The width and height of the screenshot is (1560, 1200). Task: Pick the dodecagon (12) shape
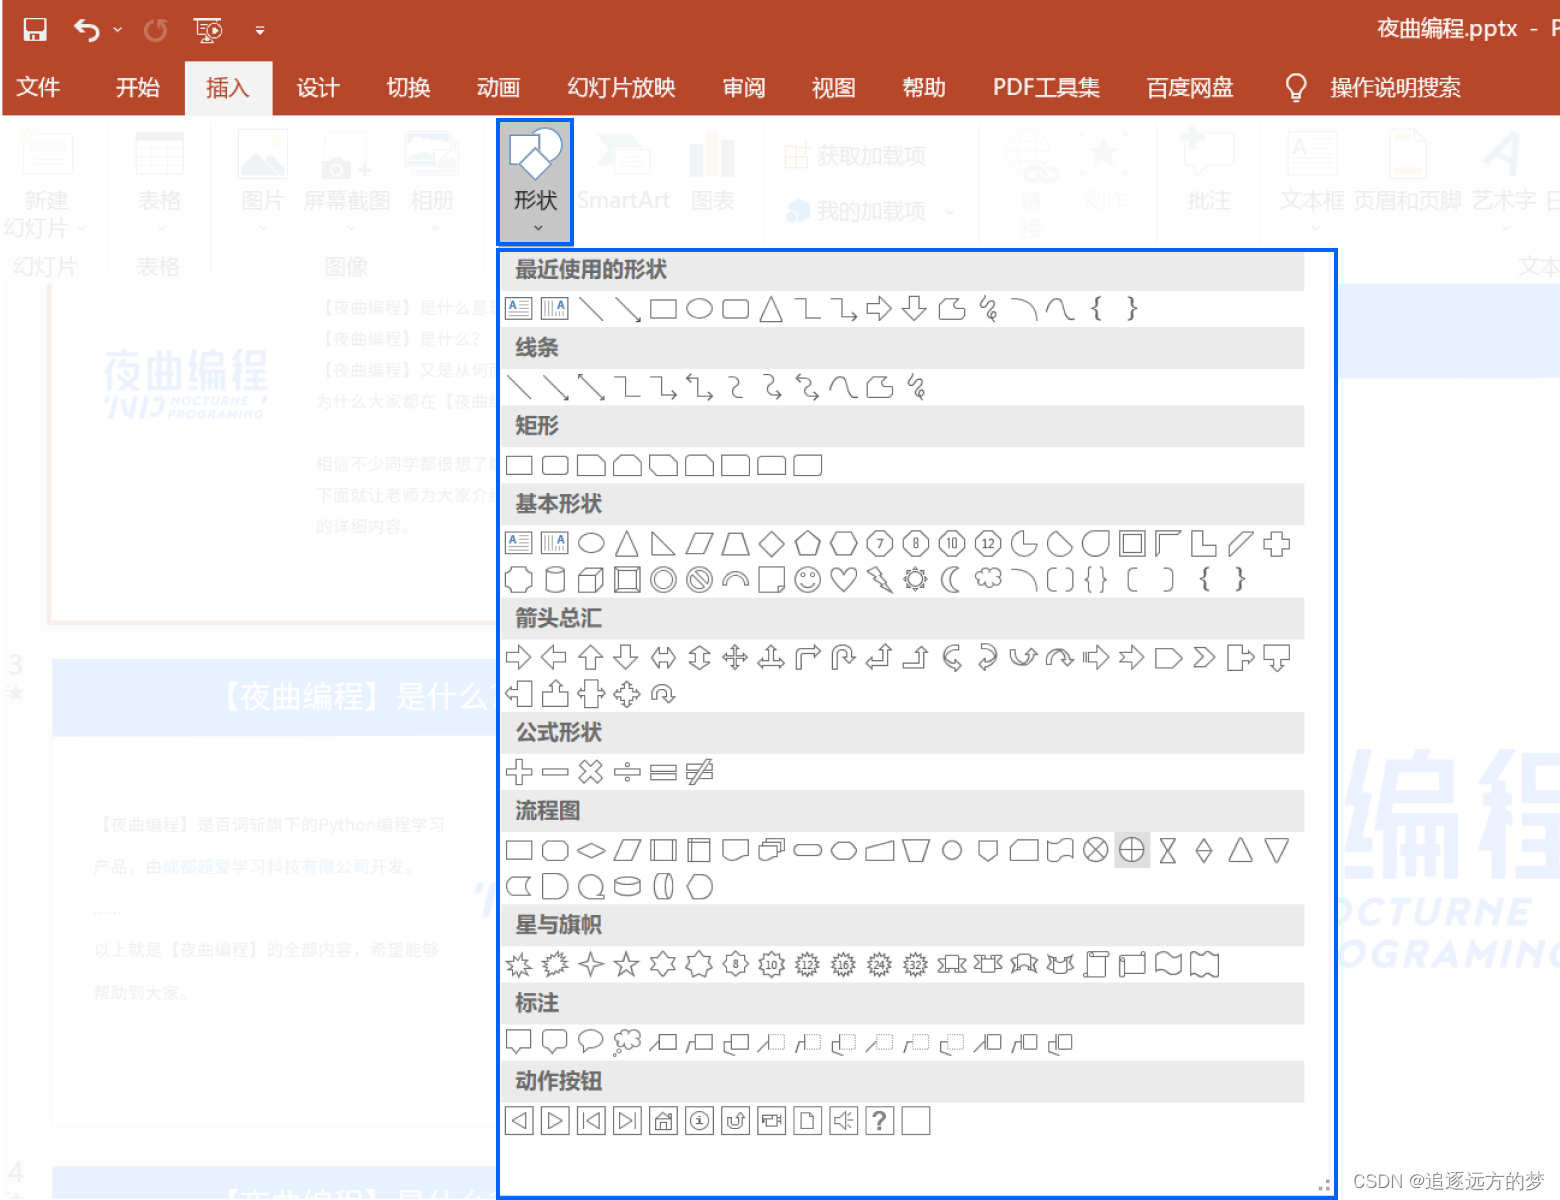pos(987,544)
